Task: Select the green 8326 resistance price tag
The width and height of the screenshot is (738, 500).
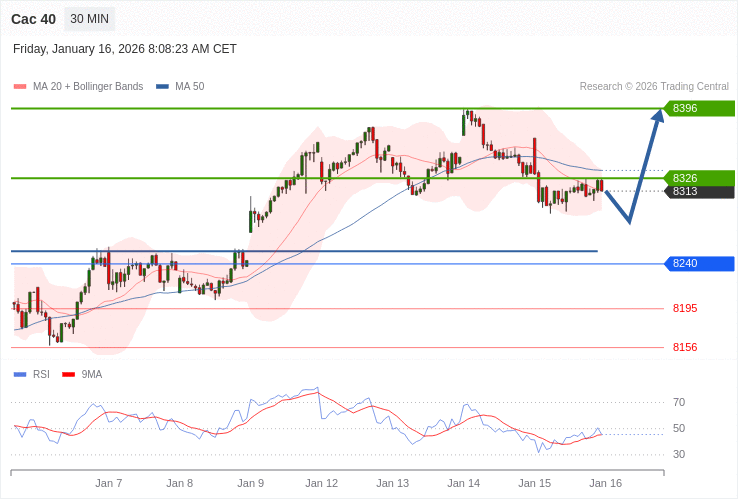Action: tap(699, 178)
